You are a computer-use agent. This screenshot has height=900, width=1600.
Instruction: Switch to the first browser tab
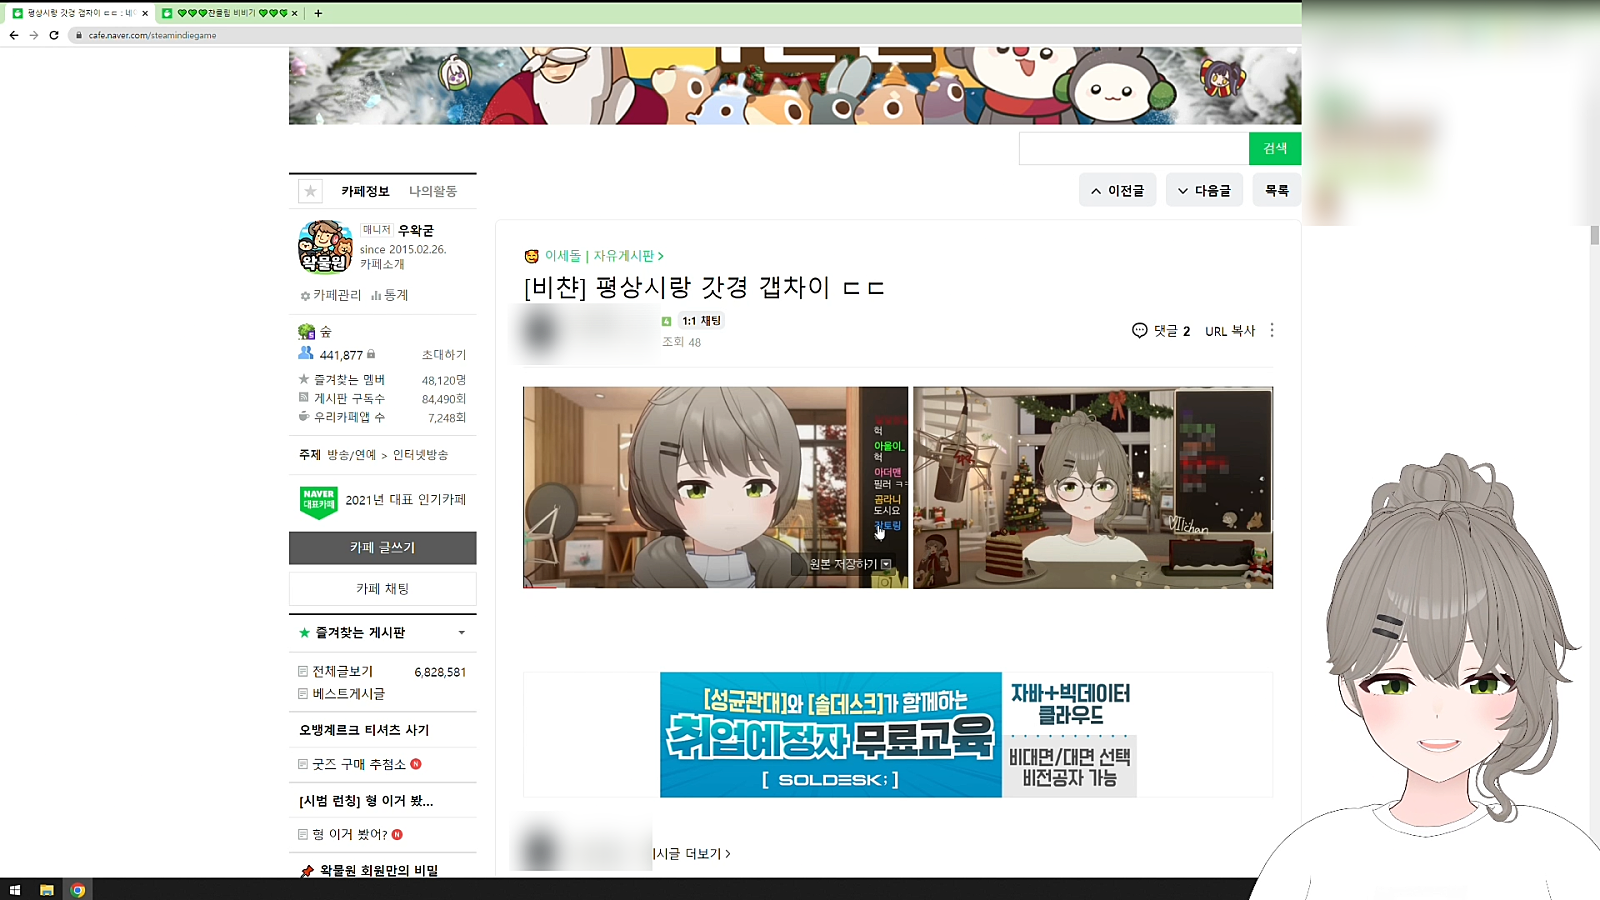point(80,13)
